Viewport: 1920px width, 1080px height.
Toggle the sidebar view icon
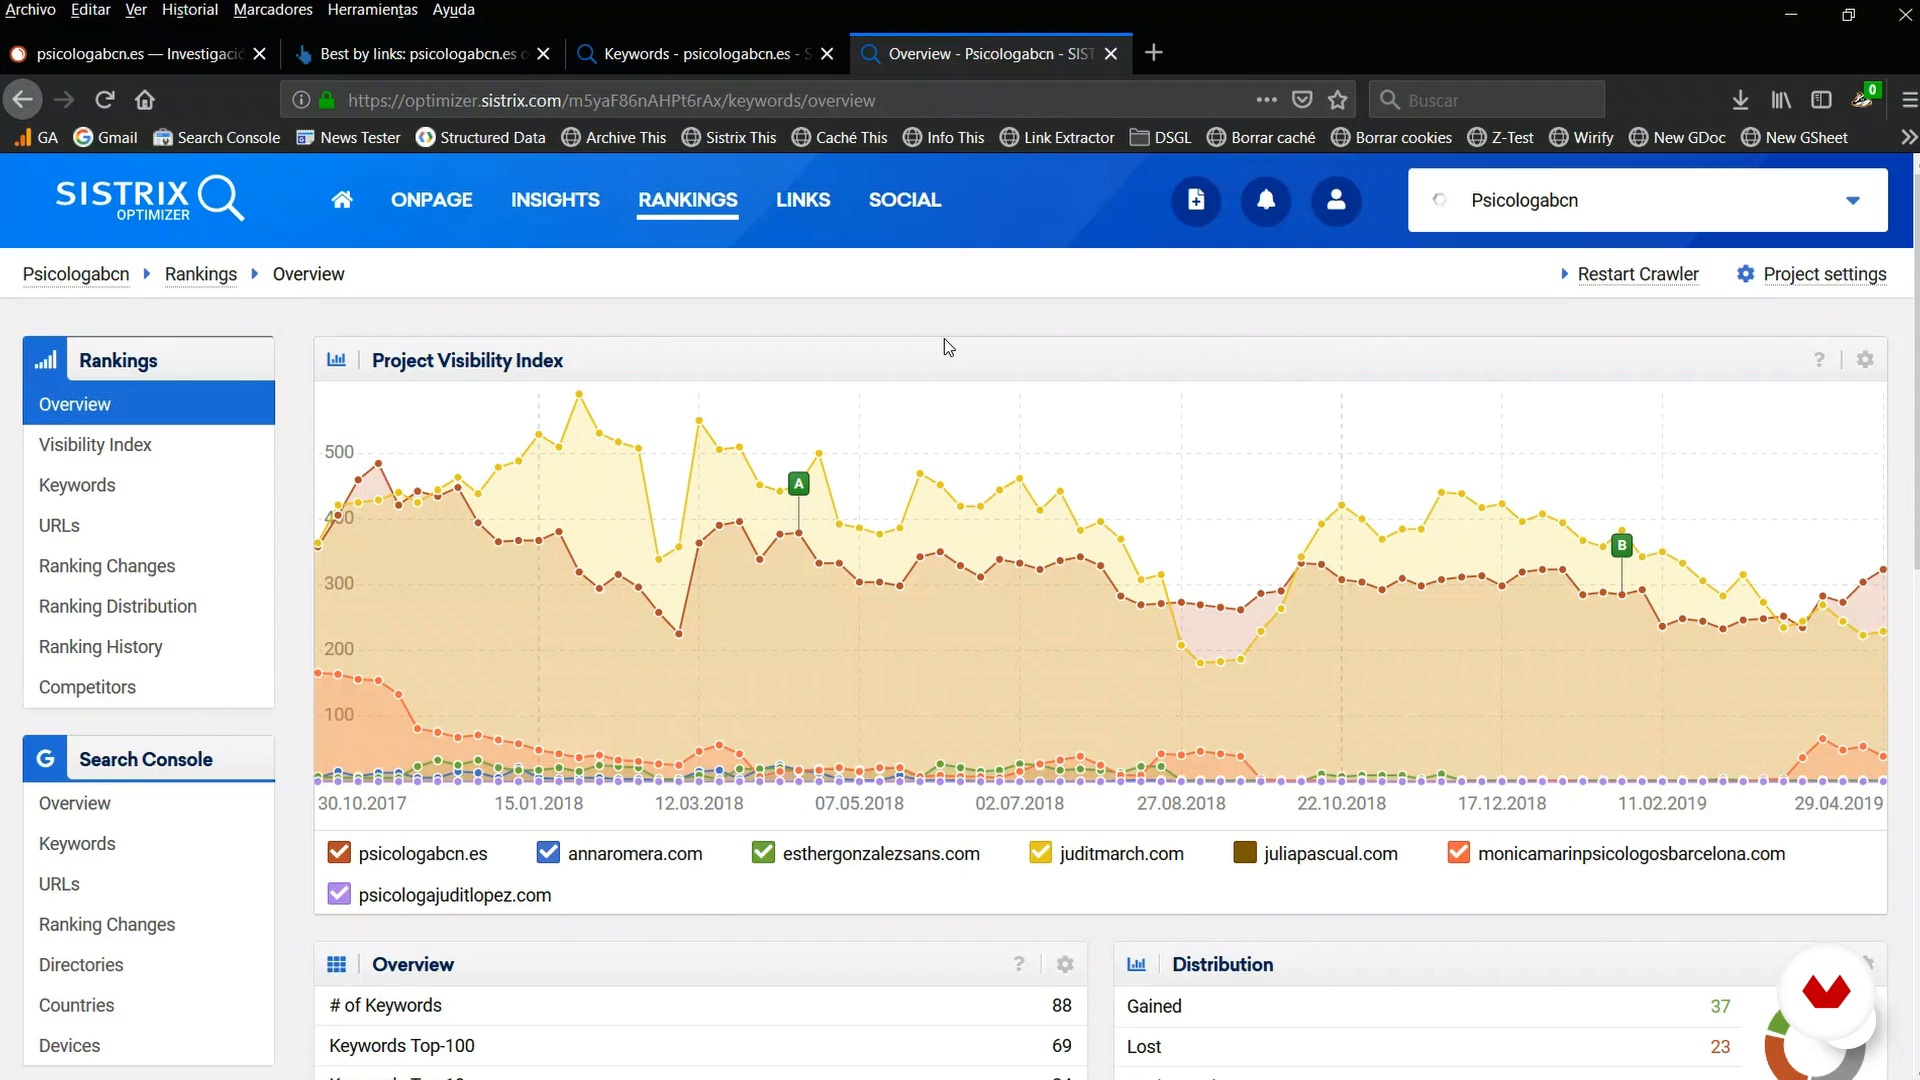pos(1821,100)
